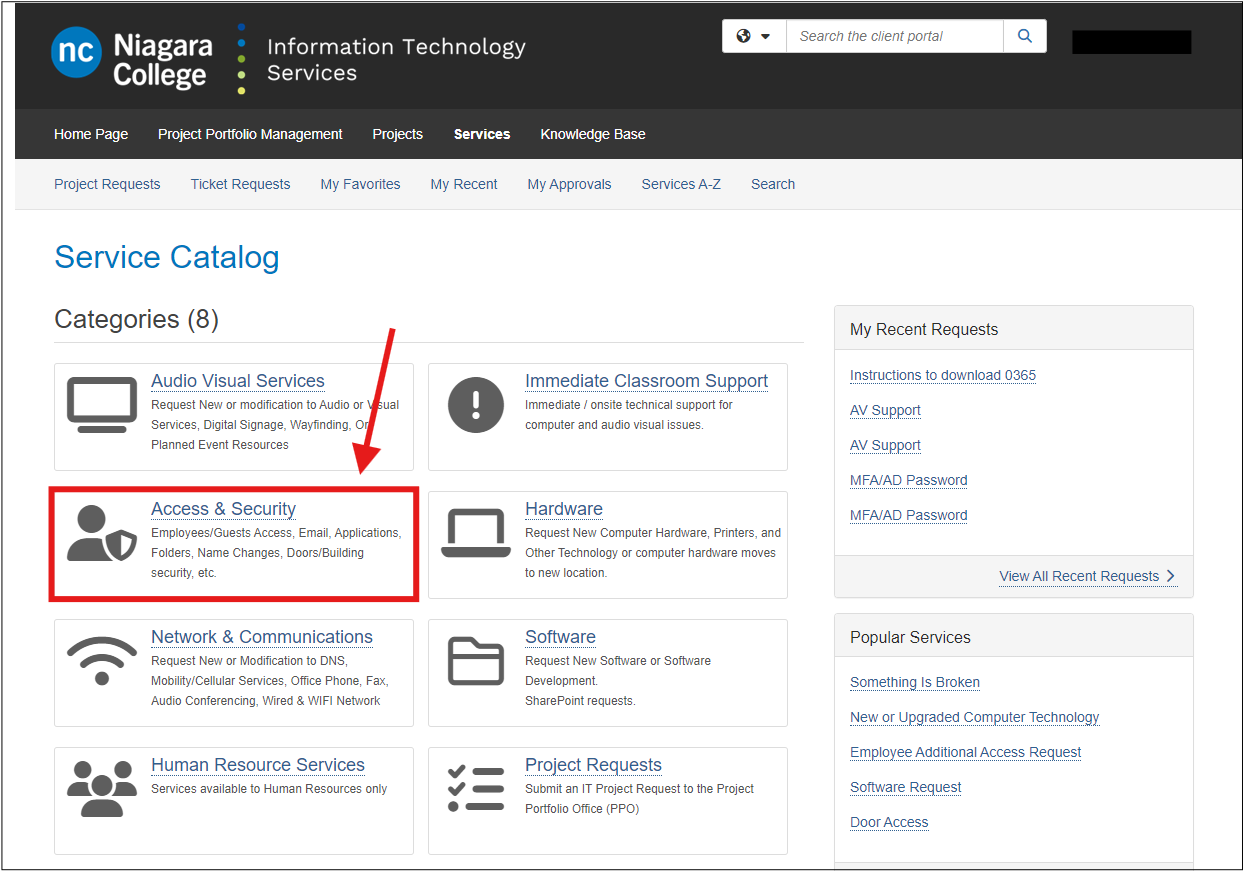This screenshot has width=1243, height=871.
Task: Switch to the My Approvals tab
Action: point(569,184)
